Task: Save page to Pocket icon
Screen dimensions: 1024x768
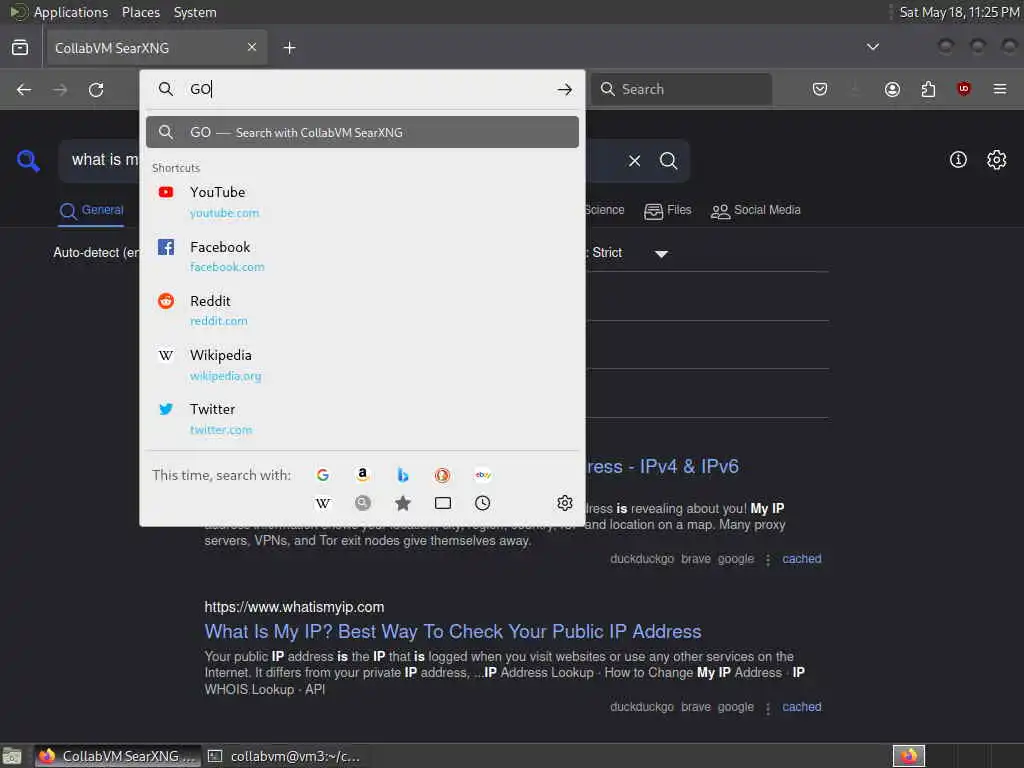Action: coord(820,89)
